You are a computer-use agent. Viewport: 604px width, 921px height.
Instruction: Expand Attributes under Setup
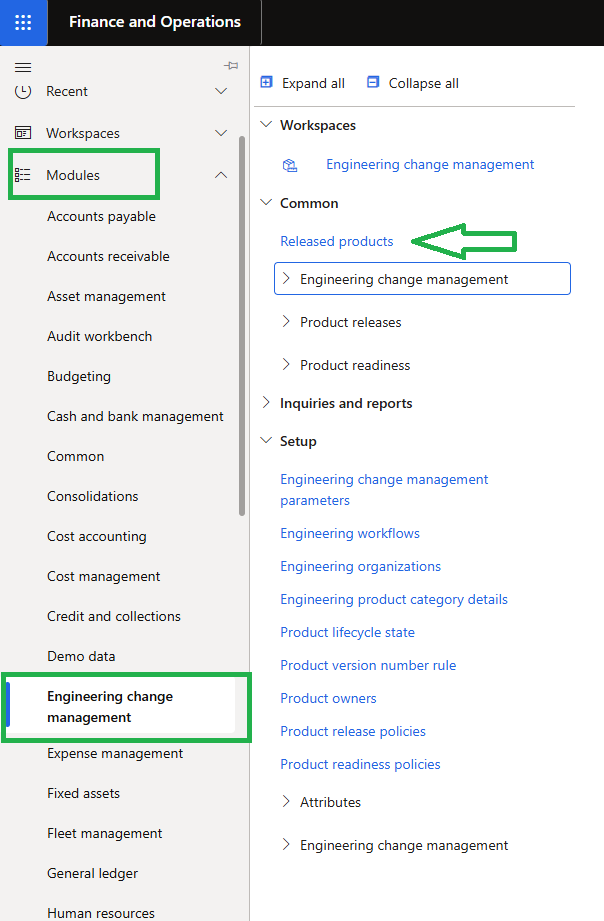pyautogui.click(x=285, y=801)
